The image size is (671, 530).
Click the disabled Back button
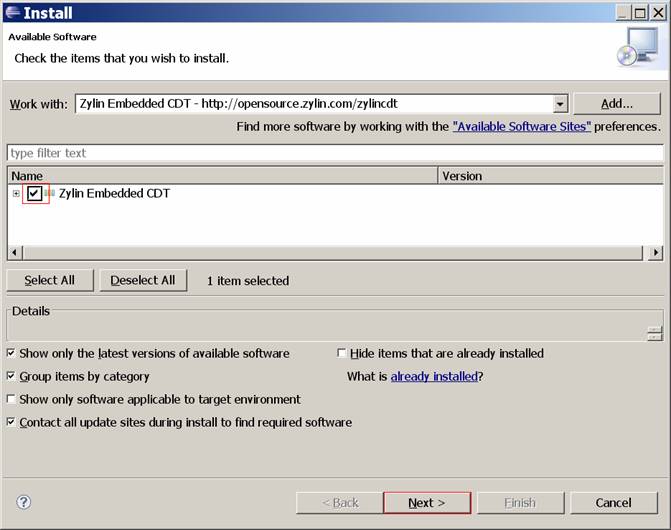click(339, 503)
